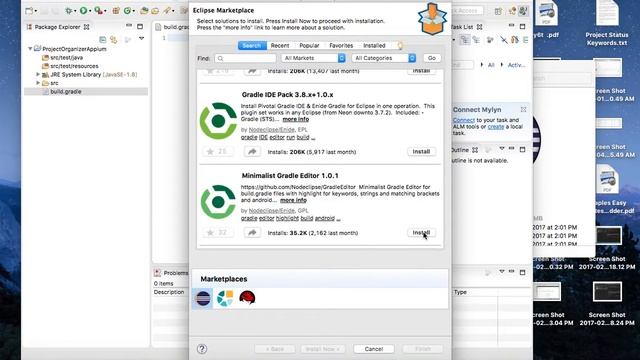The height and width of the screenshot is (360, 640).
Task: Click the Quick Access search field
Action: (x=466, y=11)
